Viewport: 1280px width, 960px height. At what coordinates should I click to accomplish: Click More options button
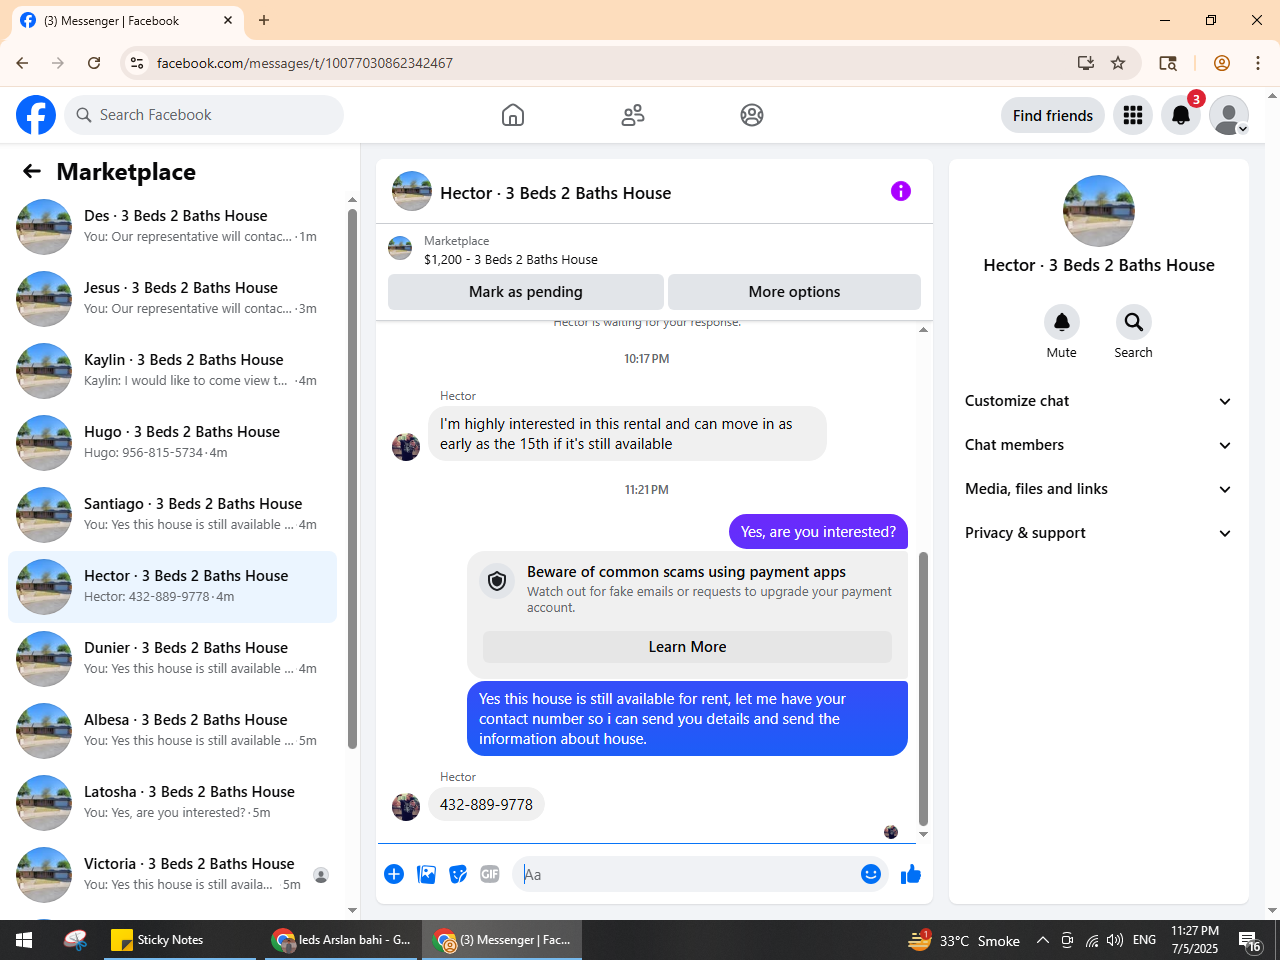pyautogui.click(x=794, y=292)
